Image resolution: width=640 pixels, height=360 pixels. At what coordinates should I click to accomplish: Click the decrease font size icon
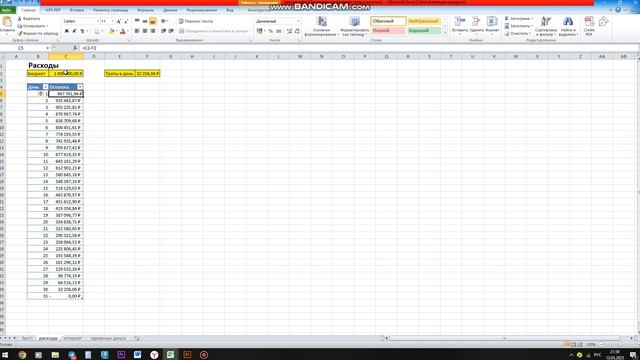(x=126, y=21)
